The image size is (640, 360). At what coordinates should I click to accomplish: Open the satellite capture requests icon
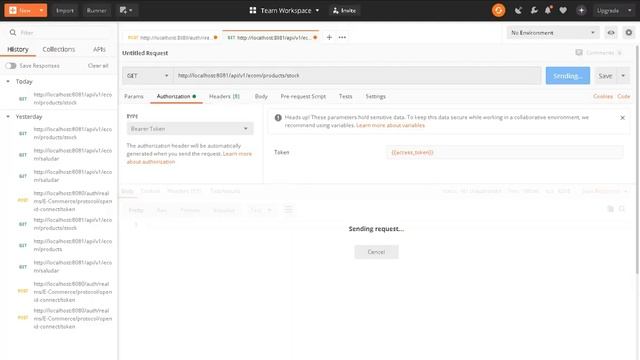(518, 11)
